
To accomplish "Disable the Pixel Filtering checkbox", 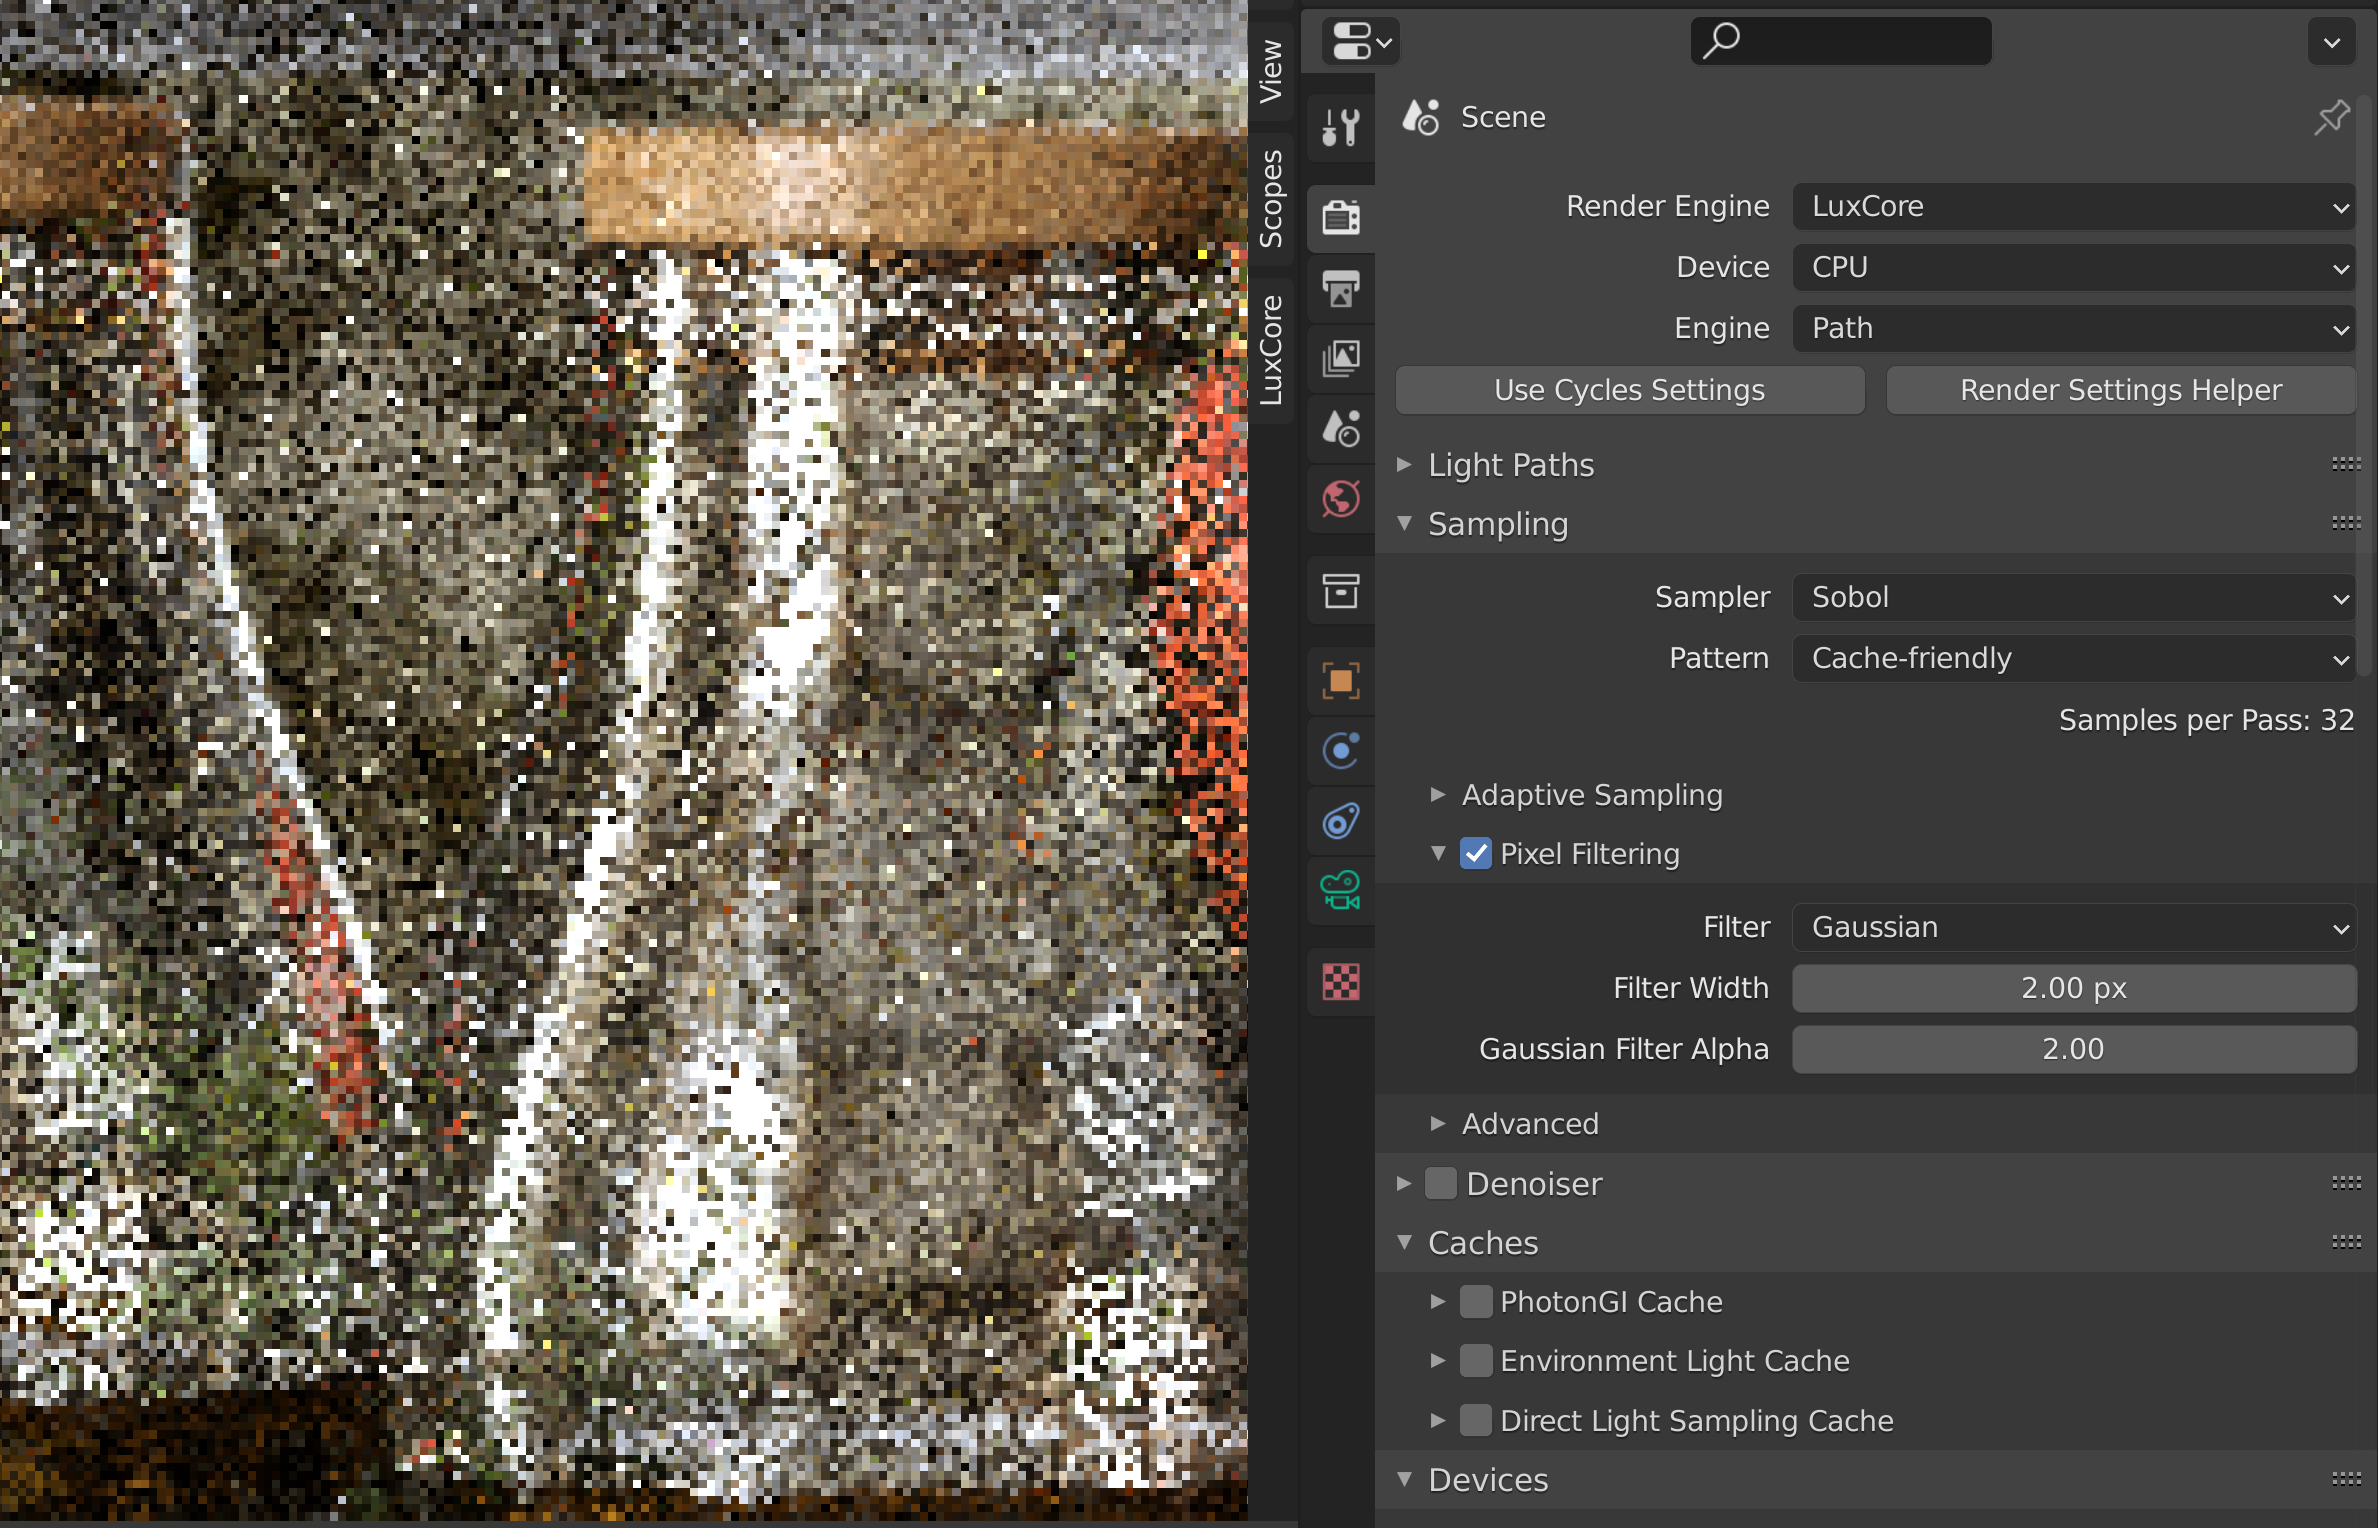I will 1476,854.
